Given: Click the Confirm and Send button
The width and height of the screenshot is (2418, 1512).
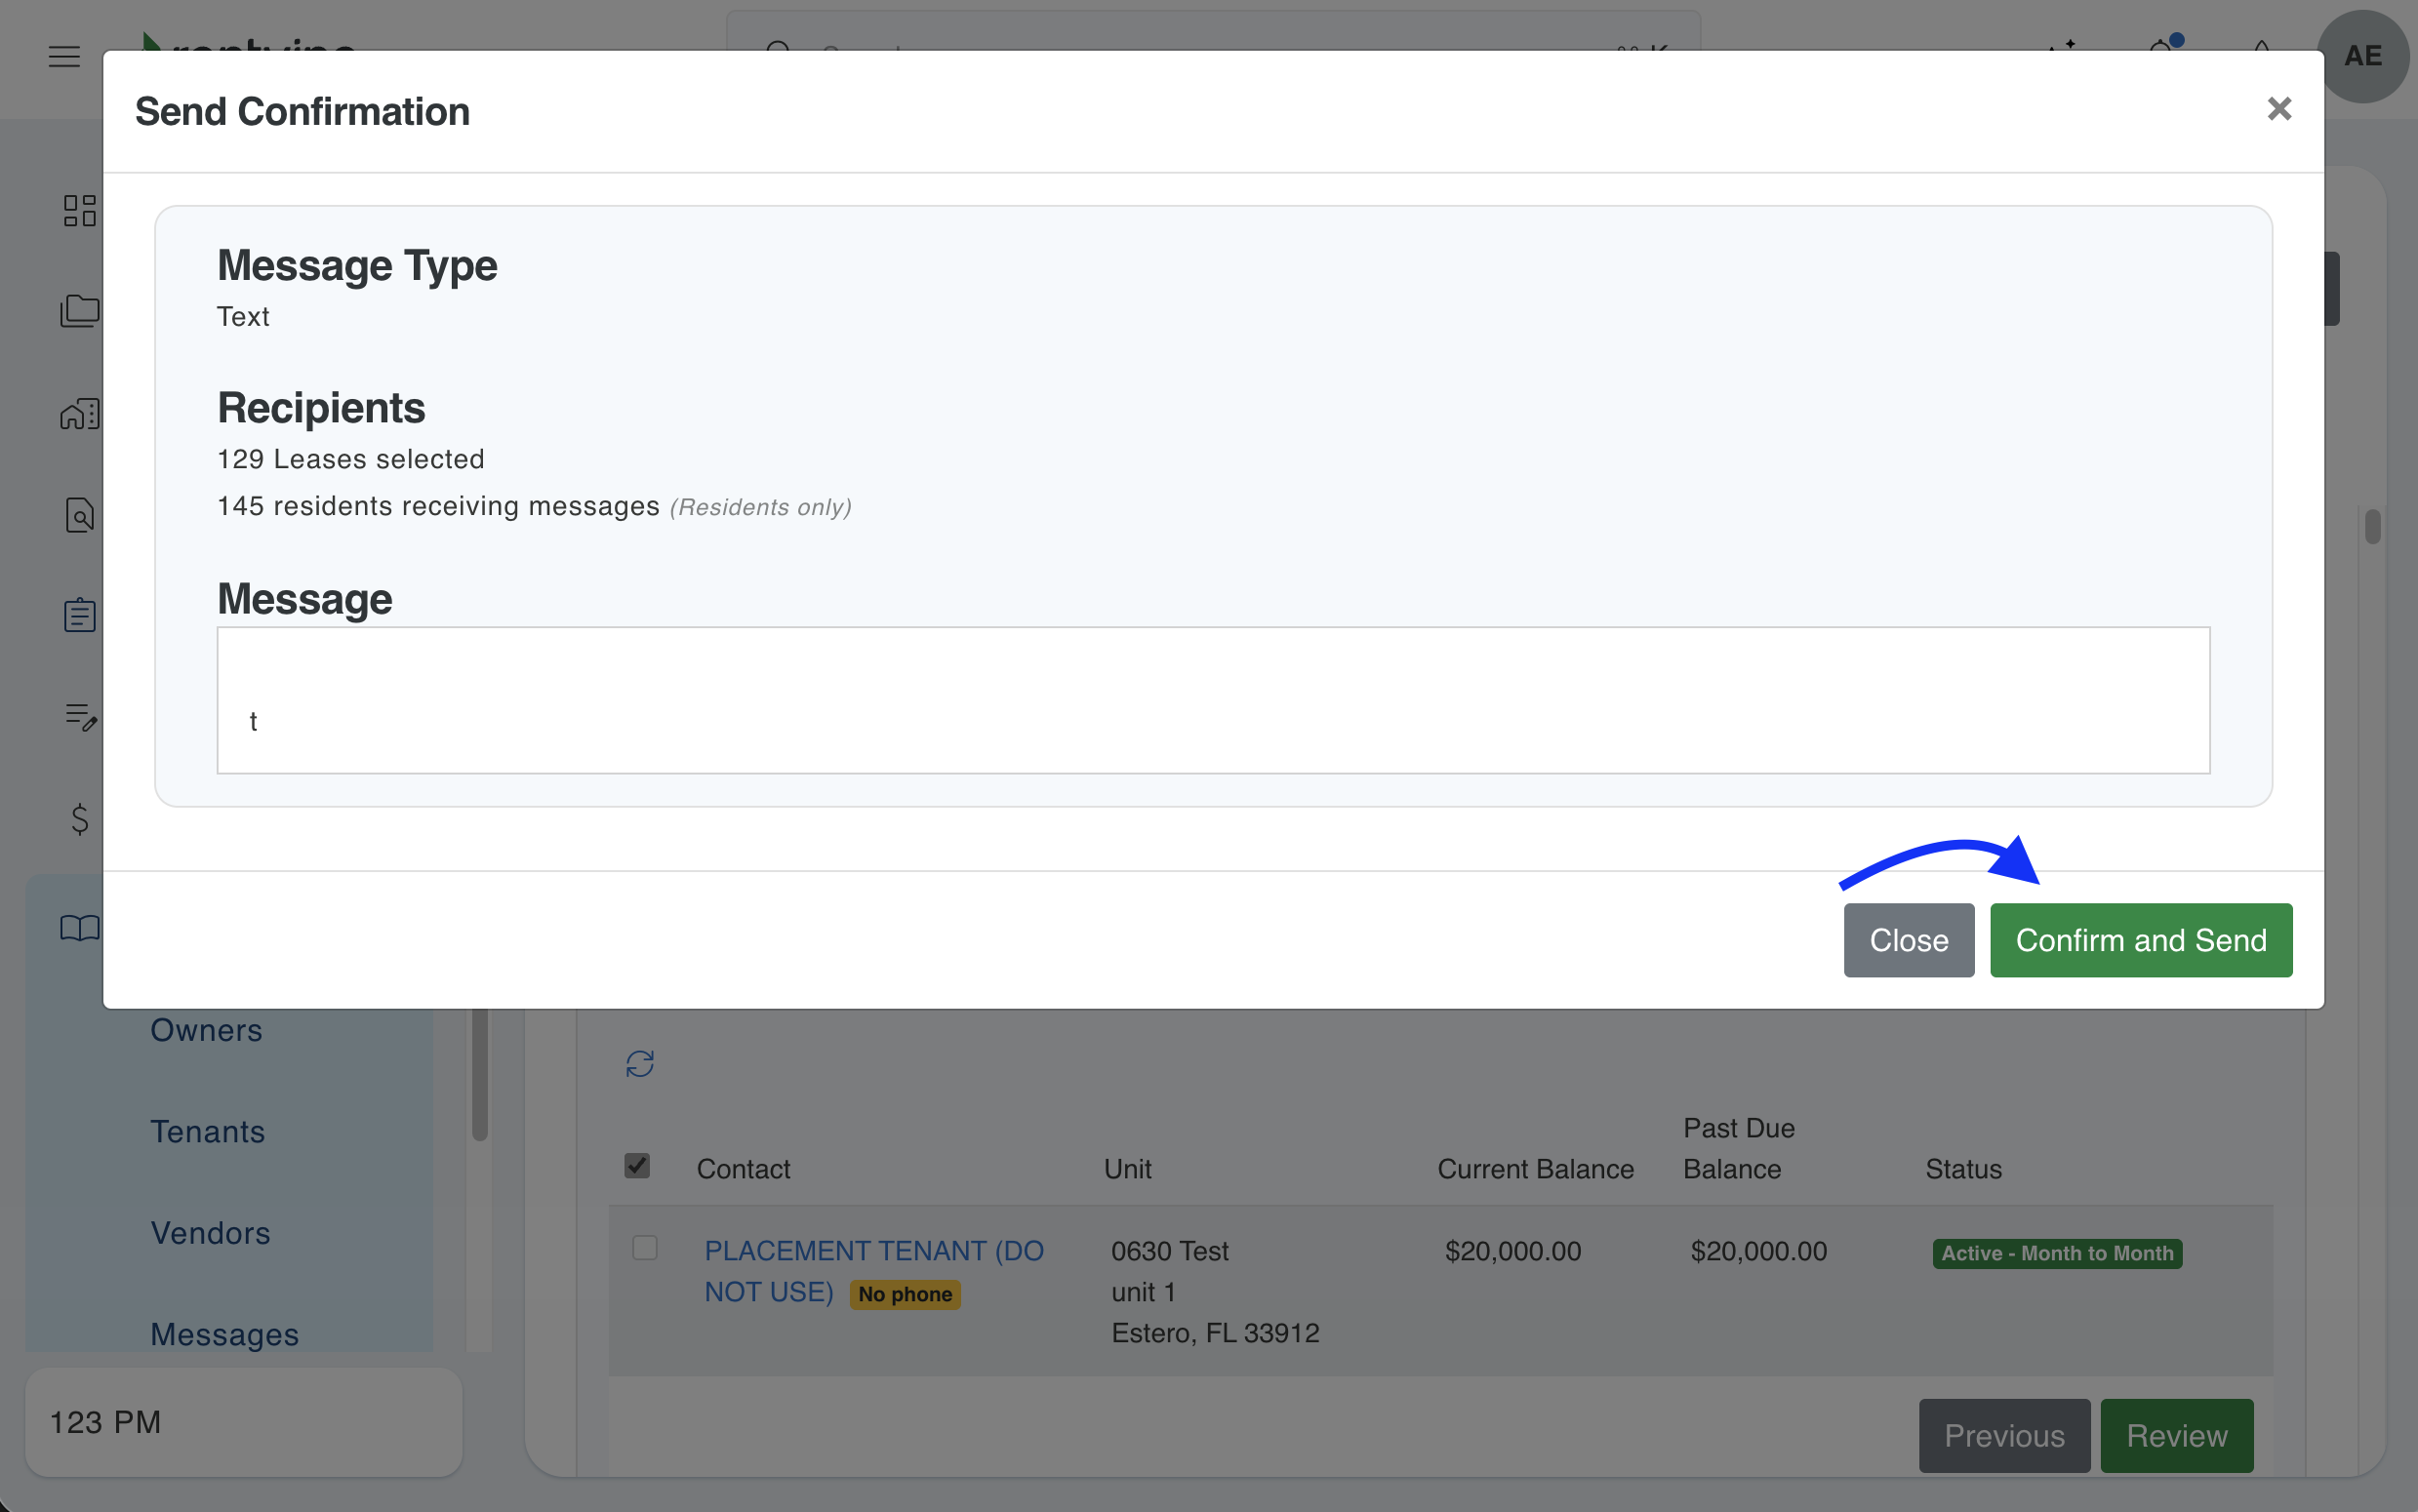Looking at the screenshot, I should tap(2140, 940).
